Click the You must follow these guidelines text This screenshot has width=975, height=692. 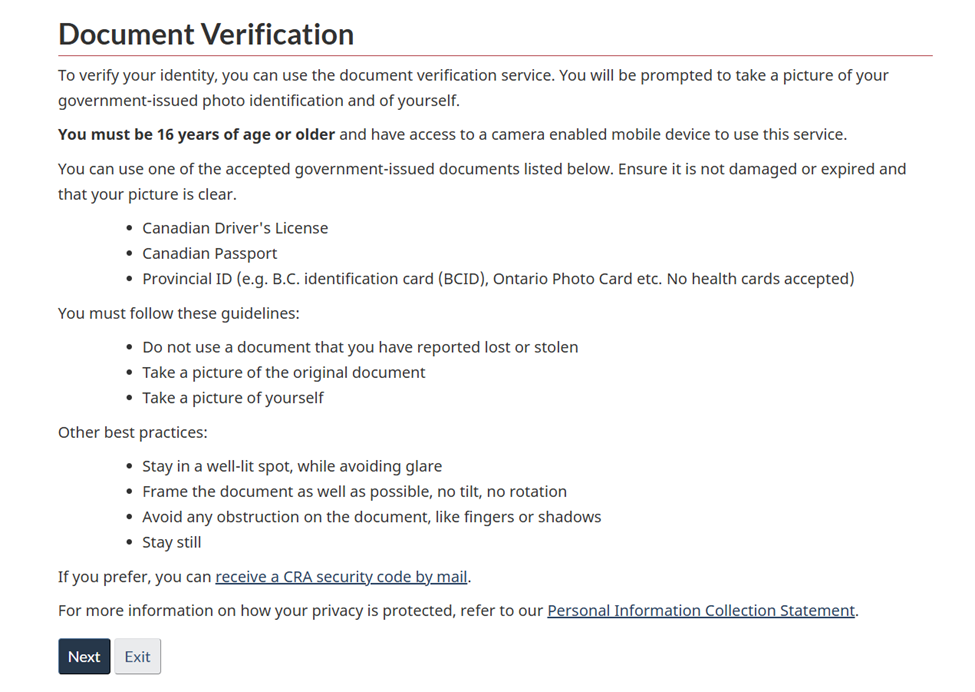[x=179, y=314]
